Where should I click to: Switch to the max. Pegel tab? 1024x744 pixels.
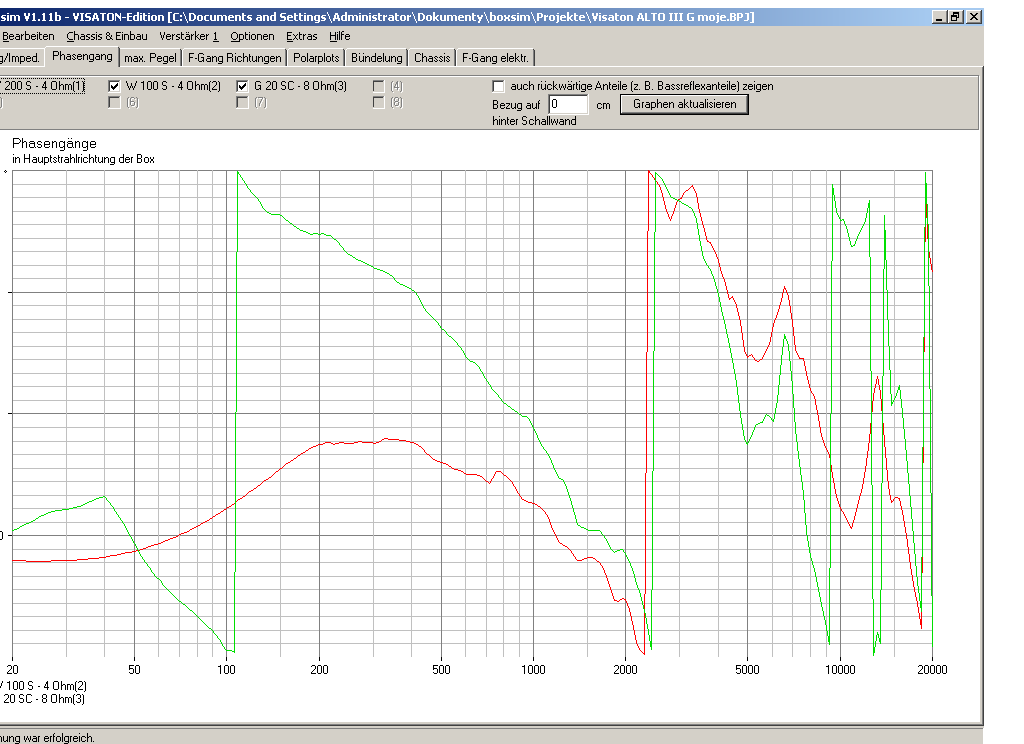point(150,58)
